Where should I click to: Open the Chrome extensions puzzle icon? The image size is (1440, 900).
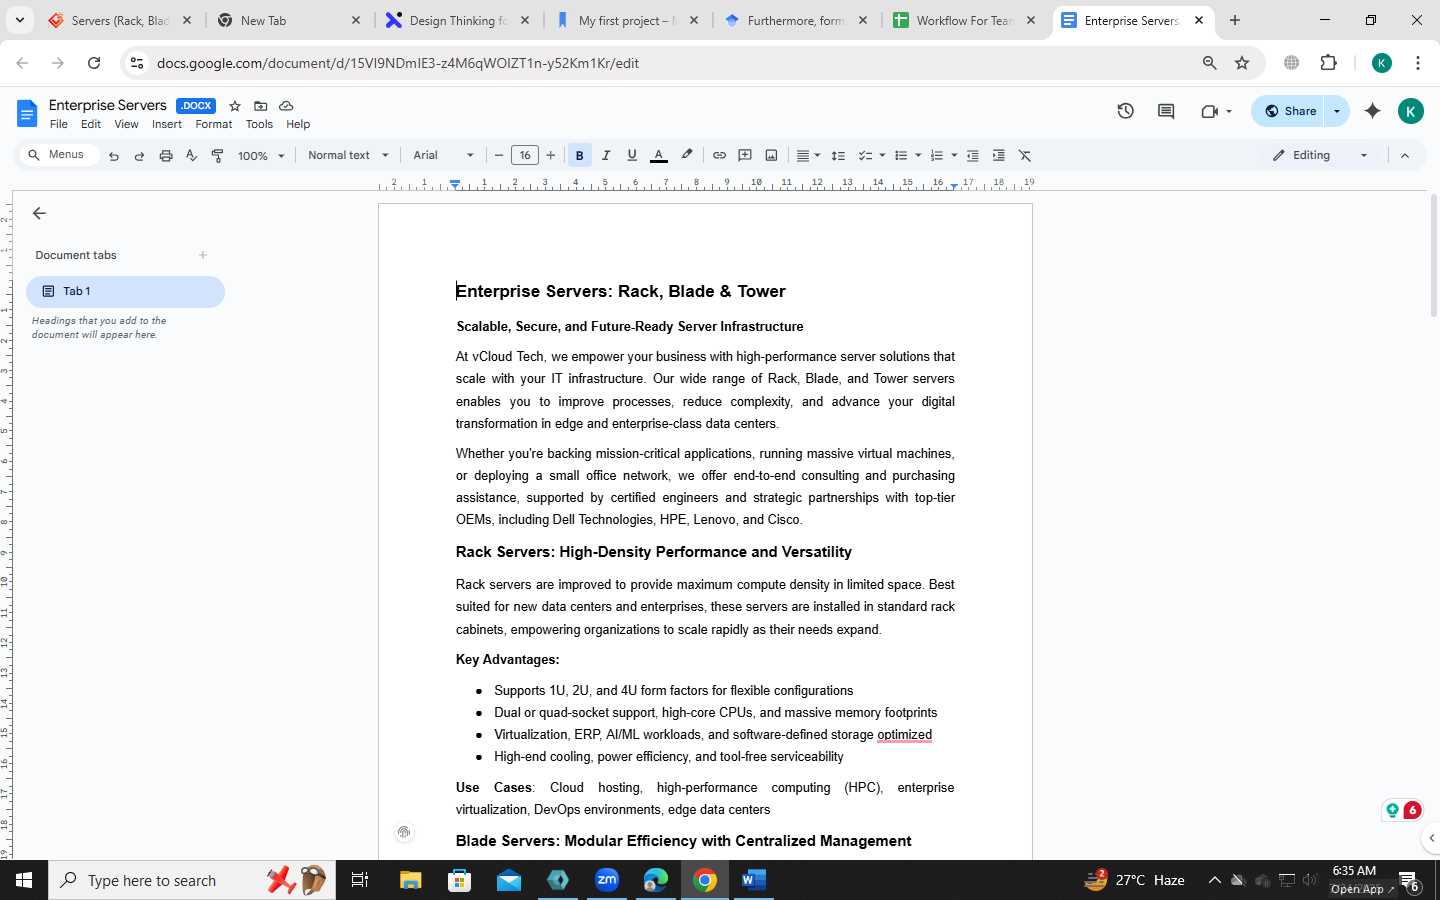[1328, 62]
